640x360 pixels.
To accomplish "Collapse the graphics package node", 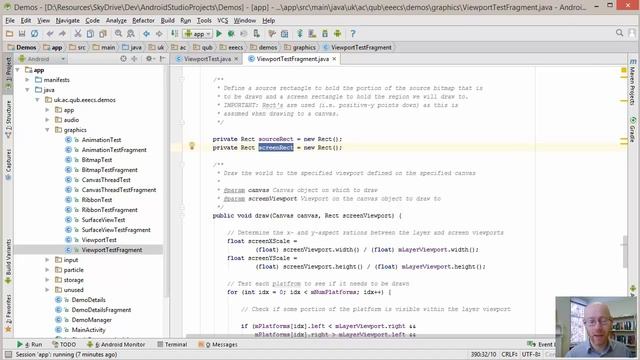I will tap(47, 130).
